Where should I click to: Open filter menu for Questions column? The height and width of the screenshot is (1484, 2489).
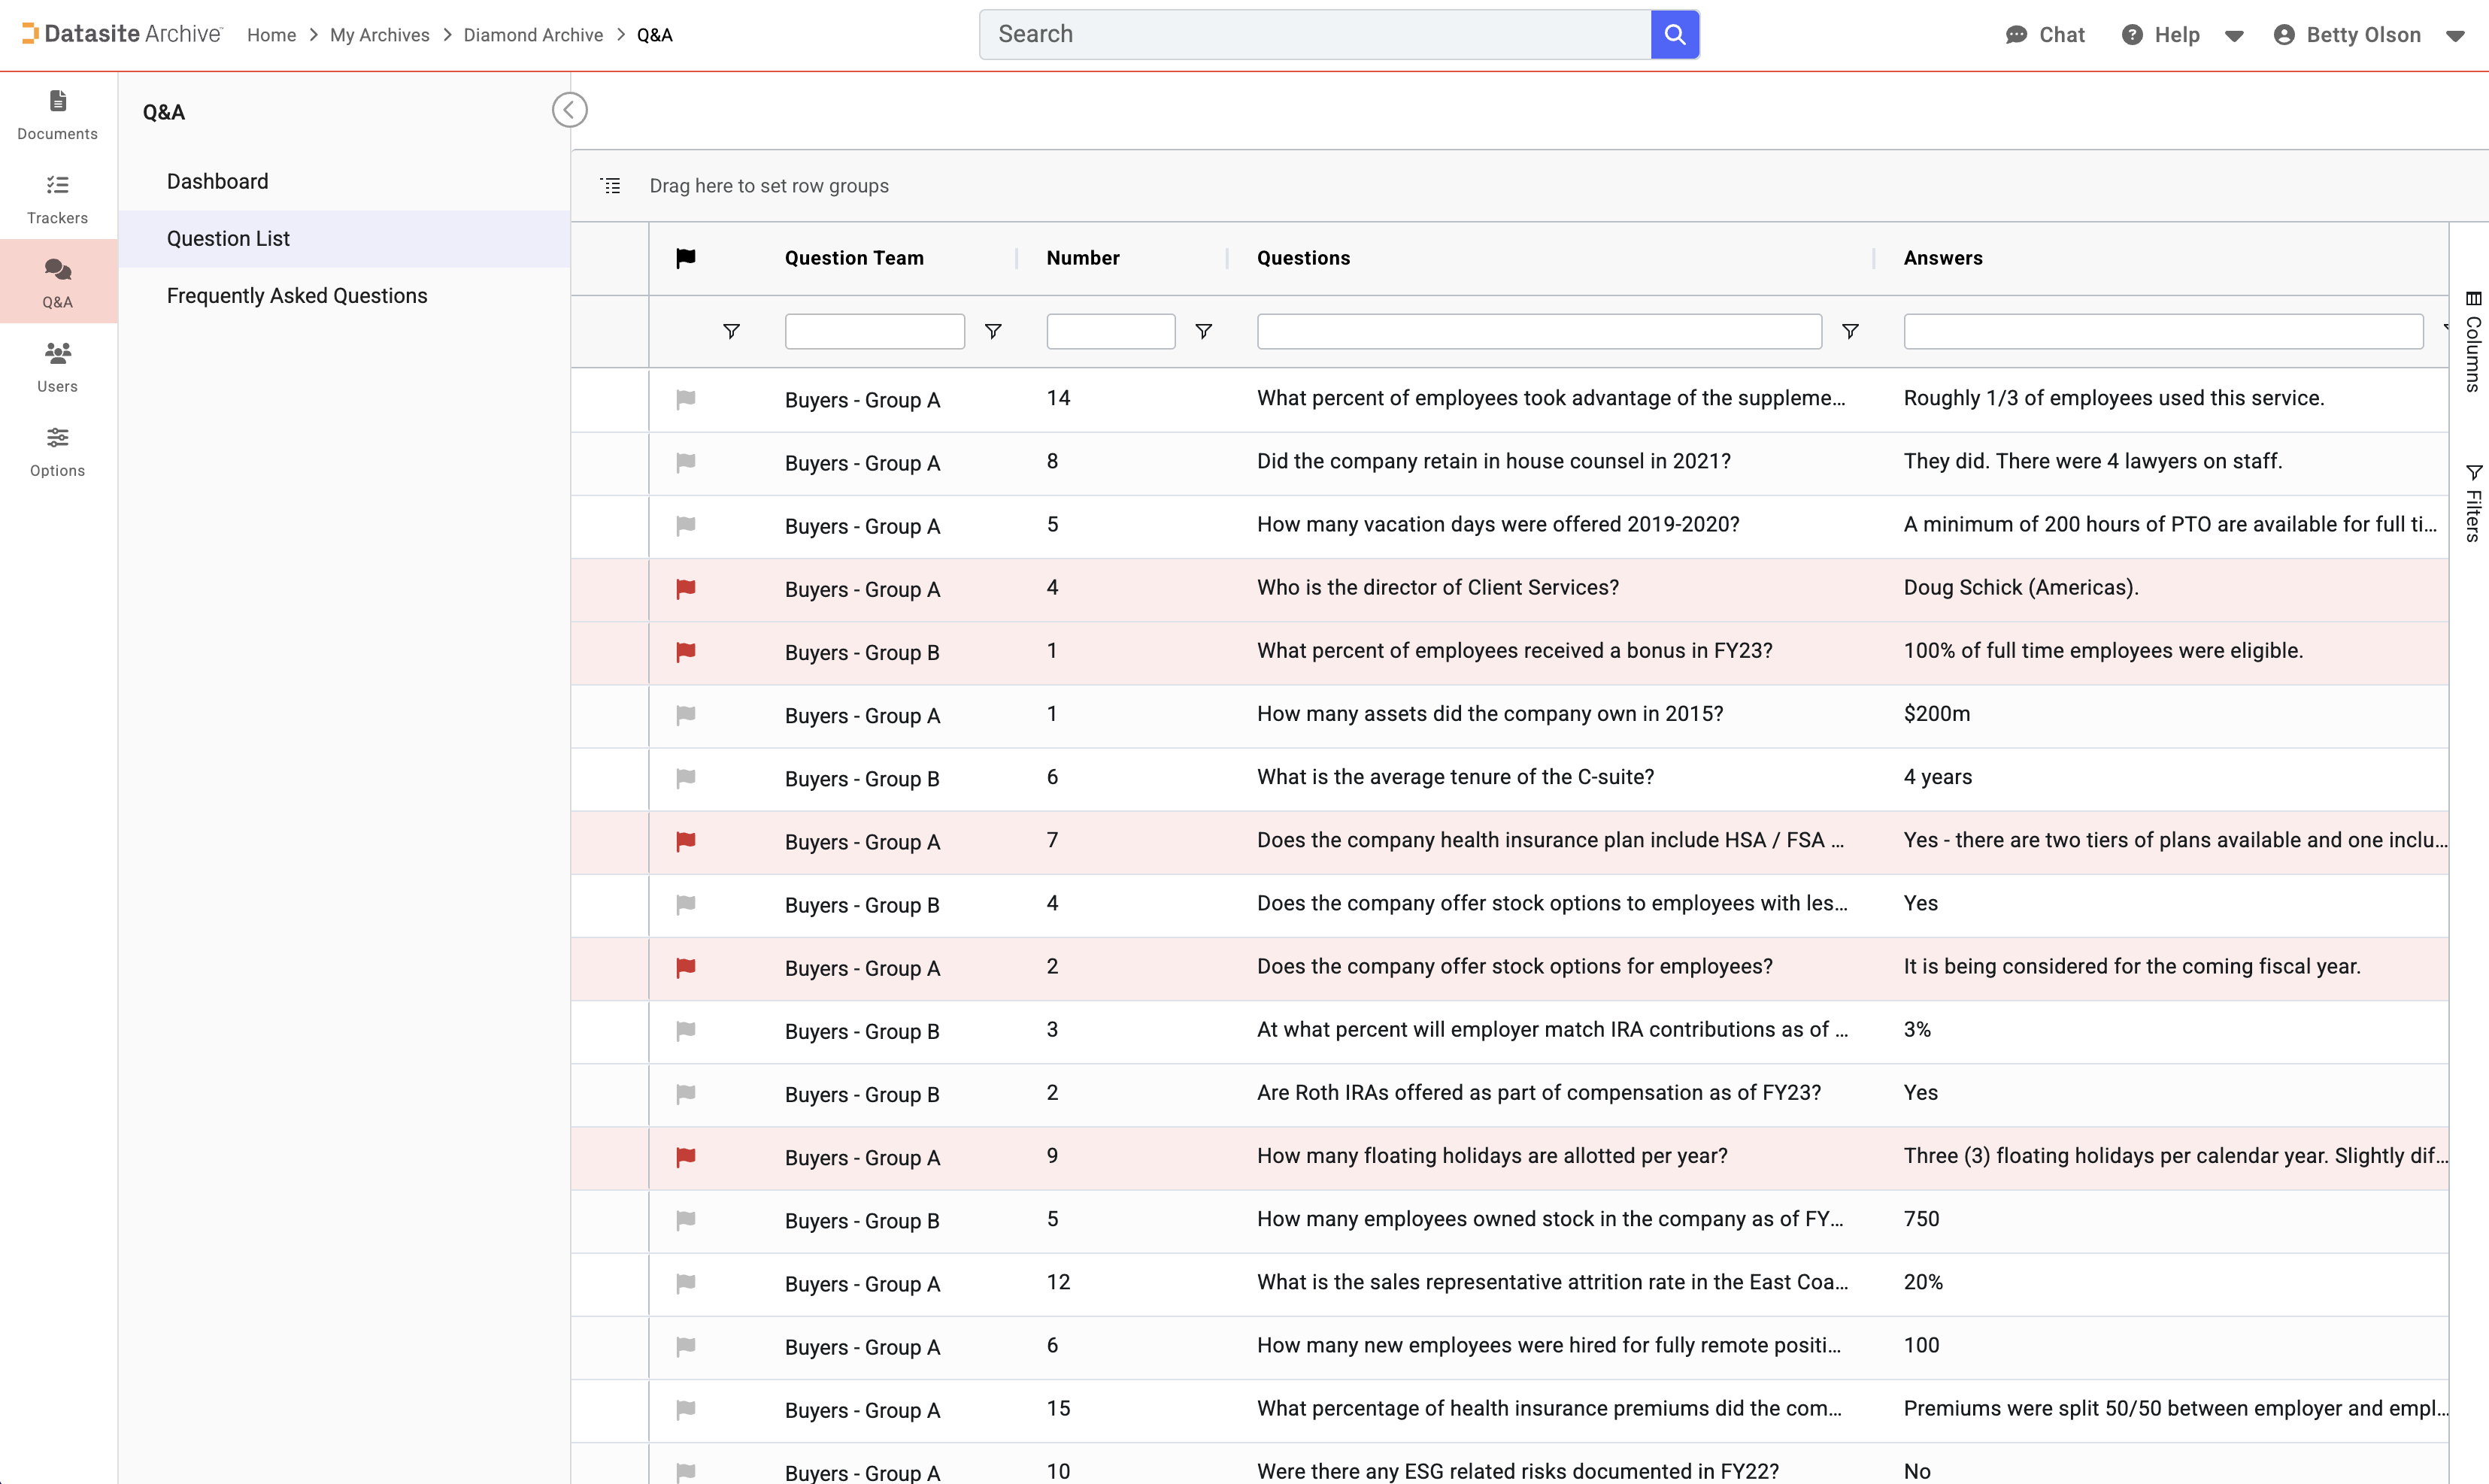point(1849,331)
